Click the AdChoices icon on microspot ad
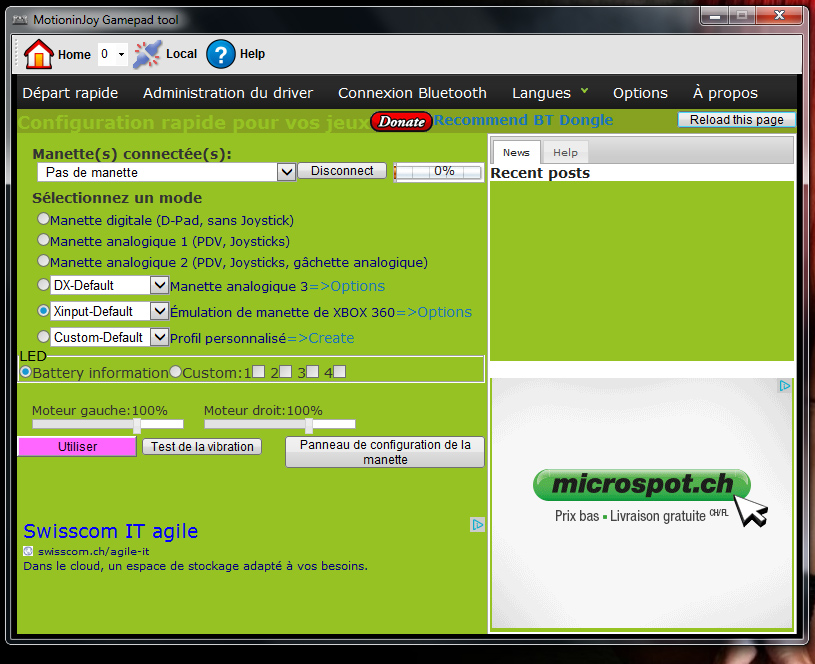This screenshot has height=664, width=815. (x=785, y=386)
